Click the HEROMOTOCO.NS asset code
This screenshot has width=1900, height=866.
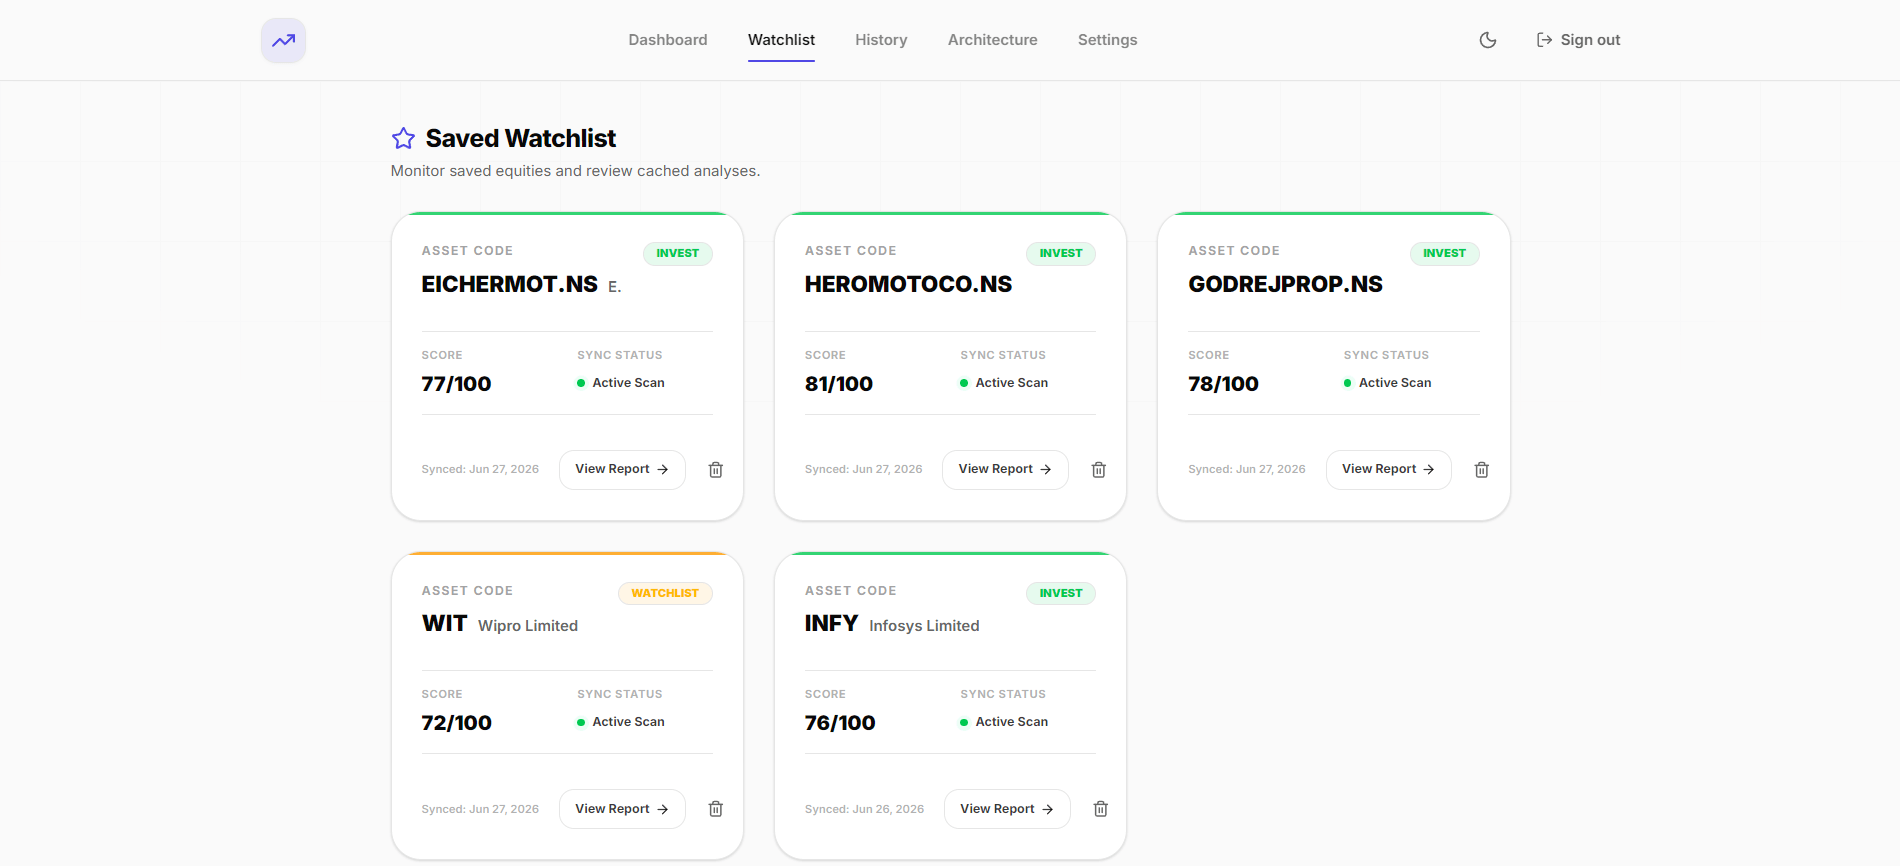coord(908,284)
